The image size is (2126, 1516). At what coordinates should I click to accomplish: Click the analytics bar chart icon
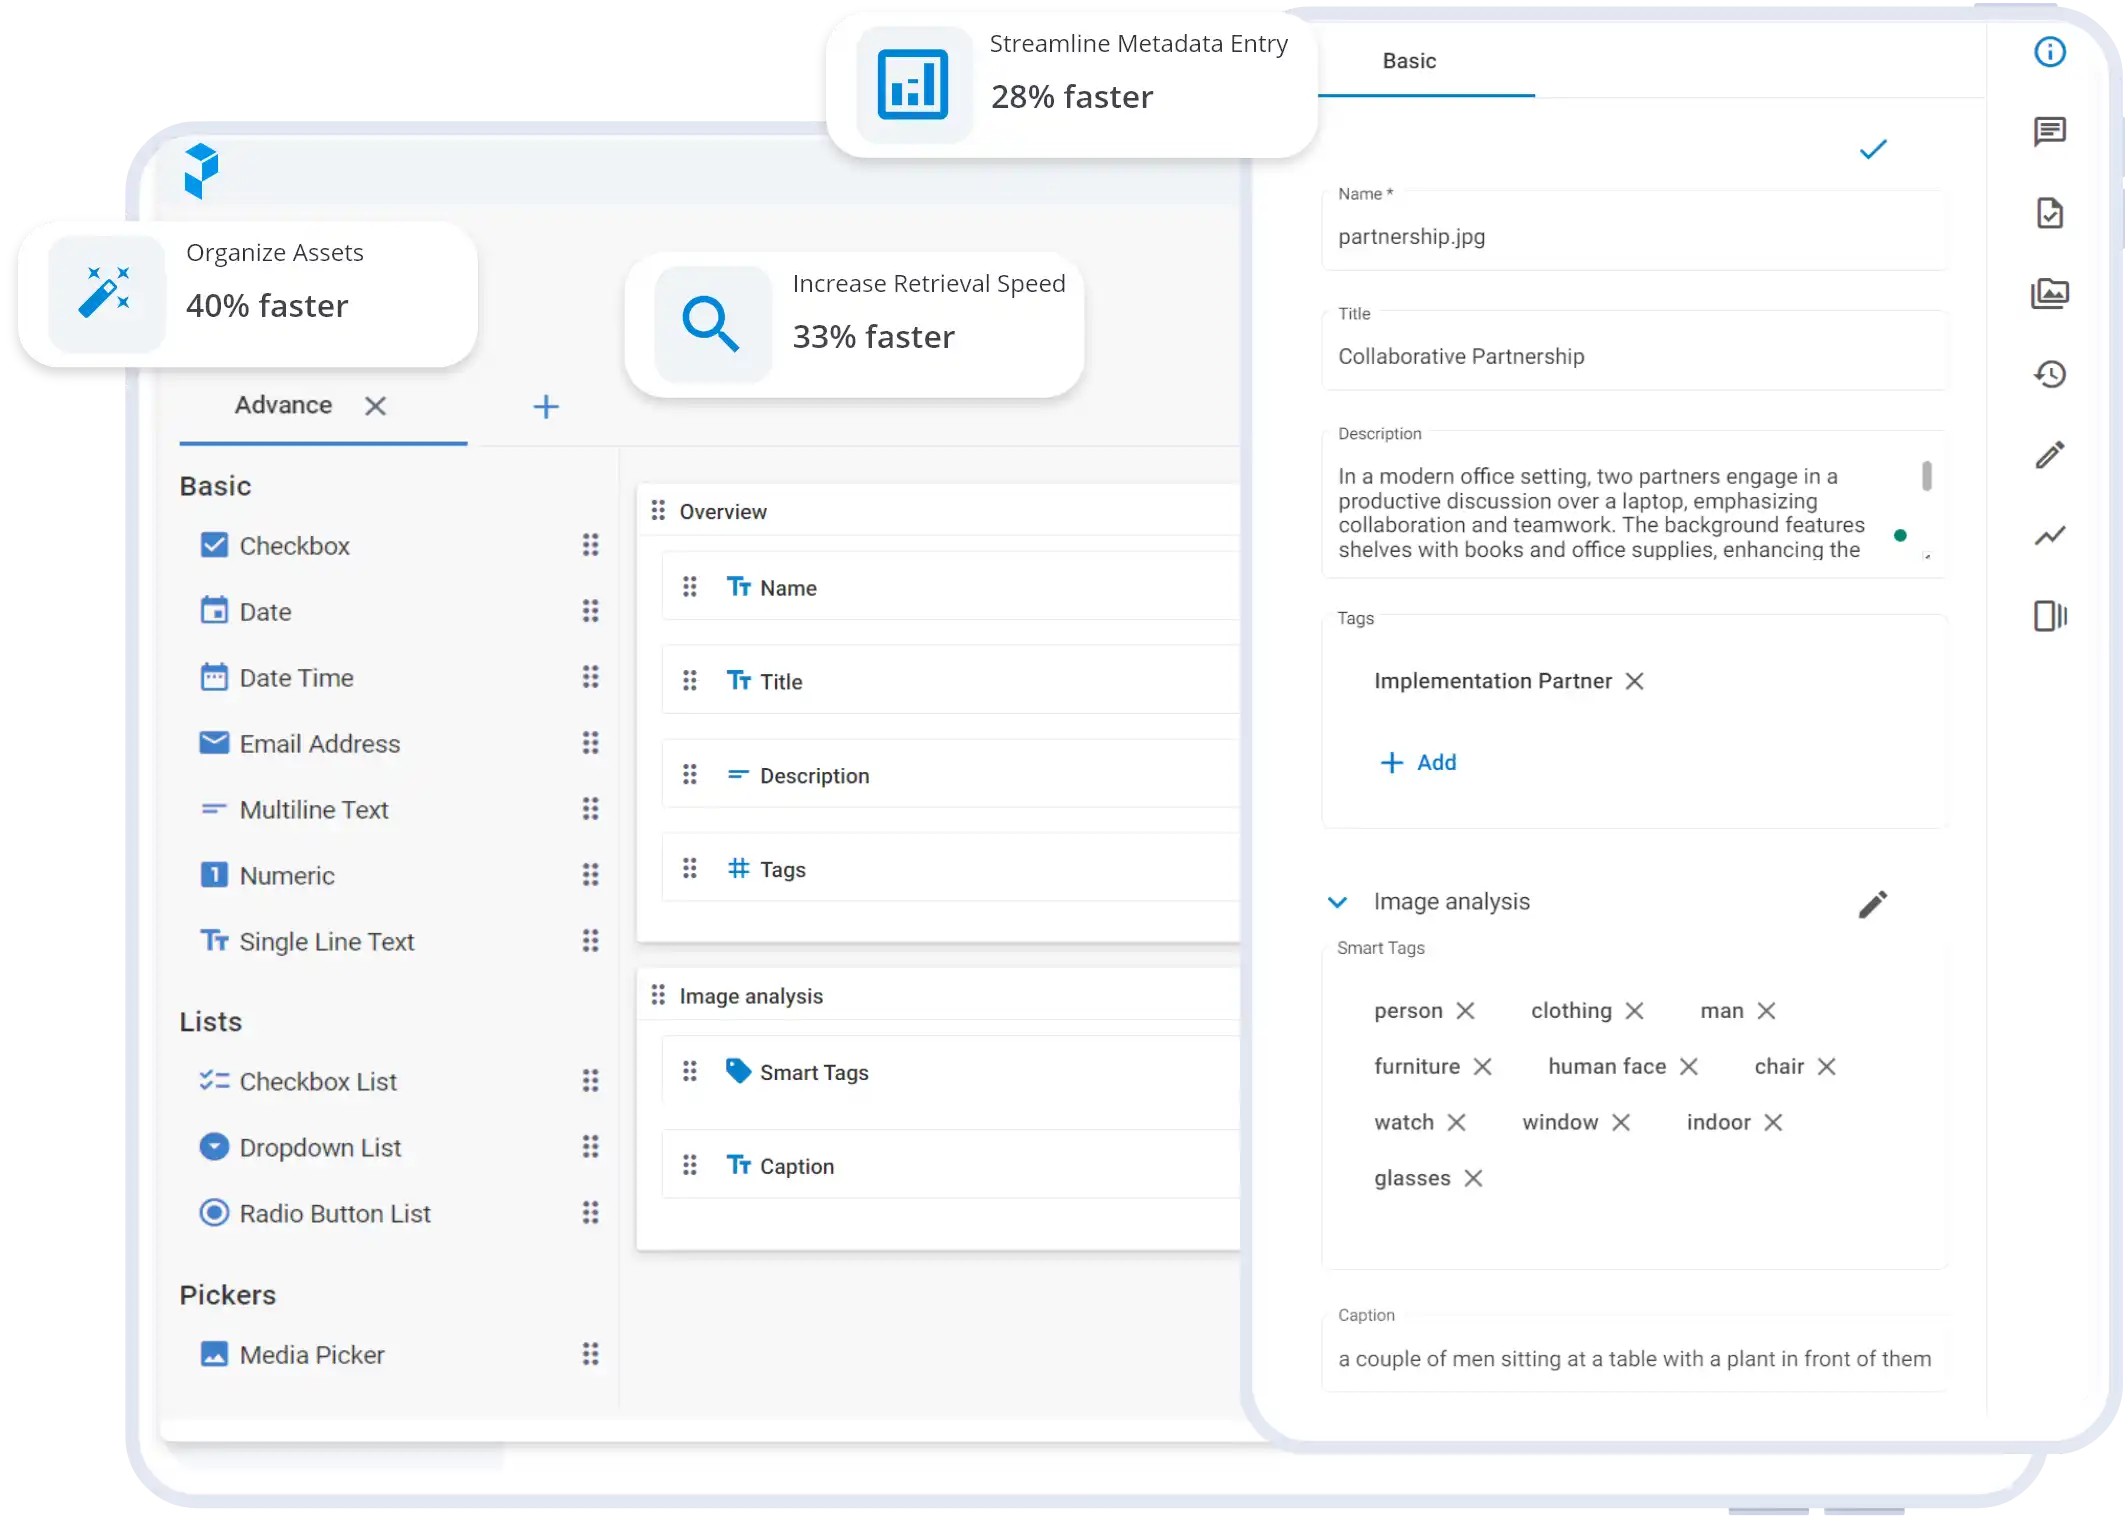[x=914, y=82]
